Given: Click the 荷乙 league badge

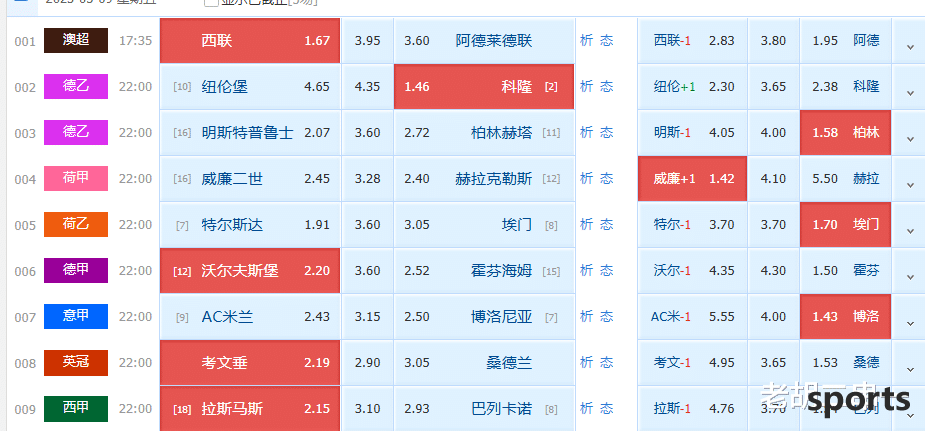Looking at the screenshot, I should point(76,225).
